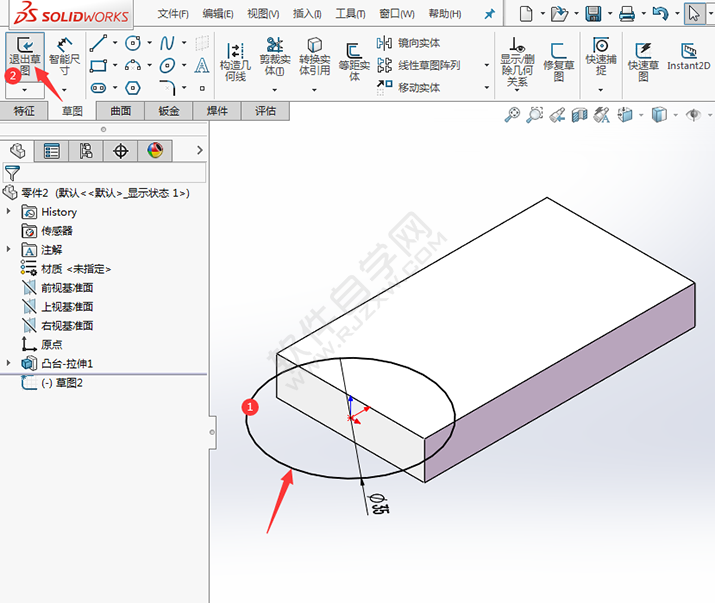Expand the 凸台-拉伸1 feature node
The image size is (715, 603).
pos(8,363)
